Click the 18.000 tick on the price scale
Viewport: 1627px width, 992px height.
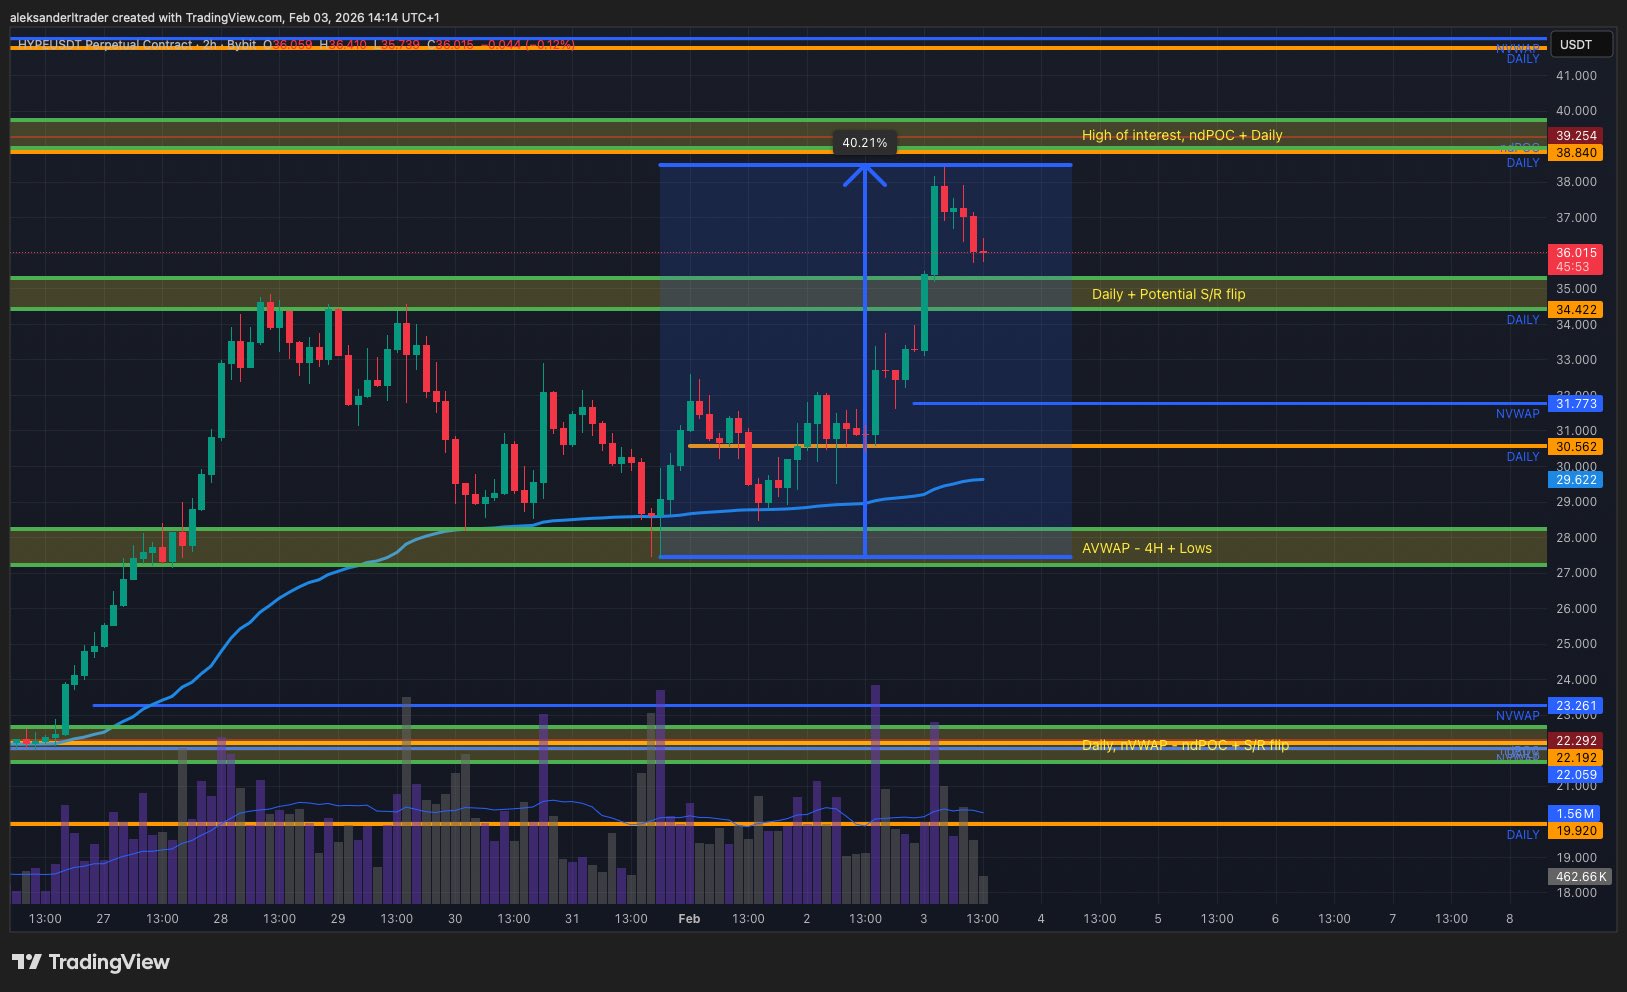[1576, 893]
